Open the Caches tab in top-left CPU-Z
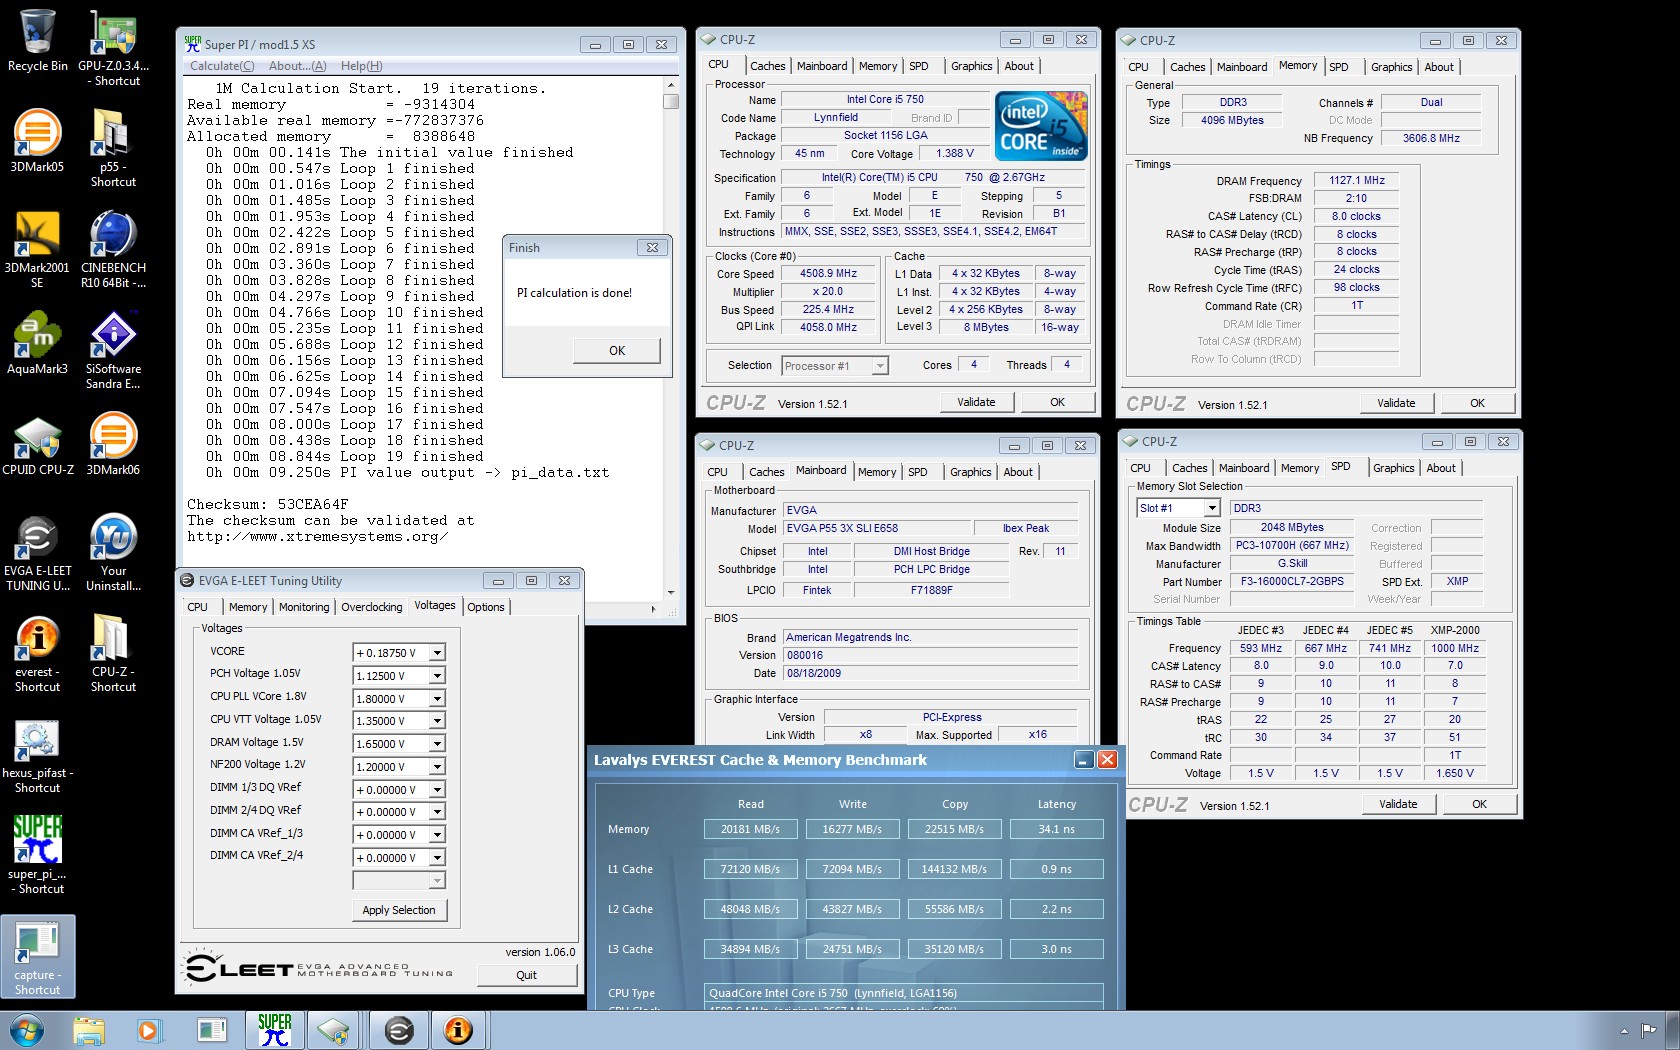Viewport: 1680px width, 1050px height. (767, 66)
